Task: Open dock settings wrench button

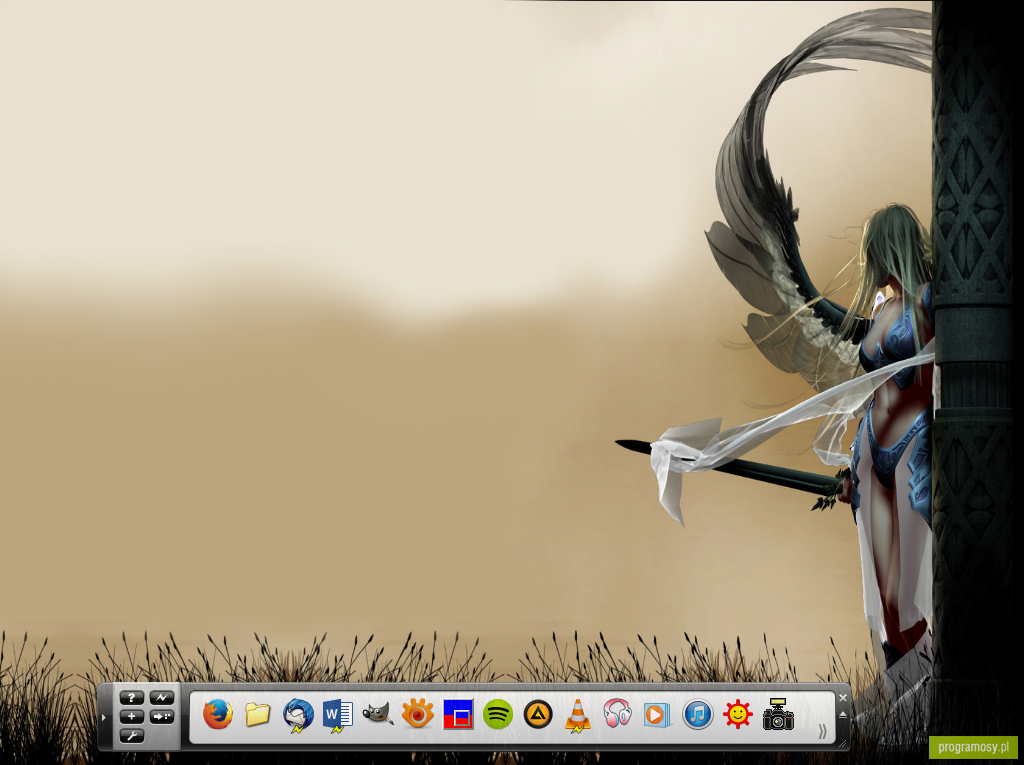Action: (131, 736)
